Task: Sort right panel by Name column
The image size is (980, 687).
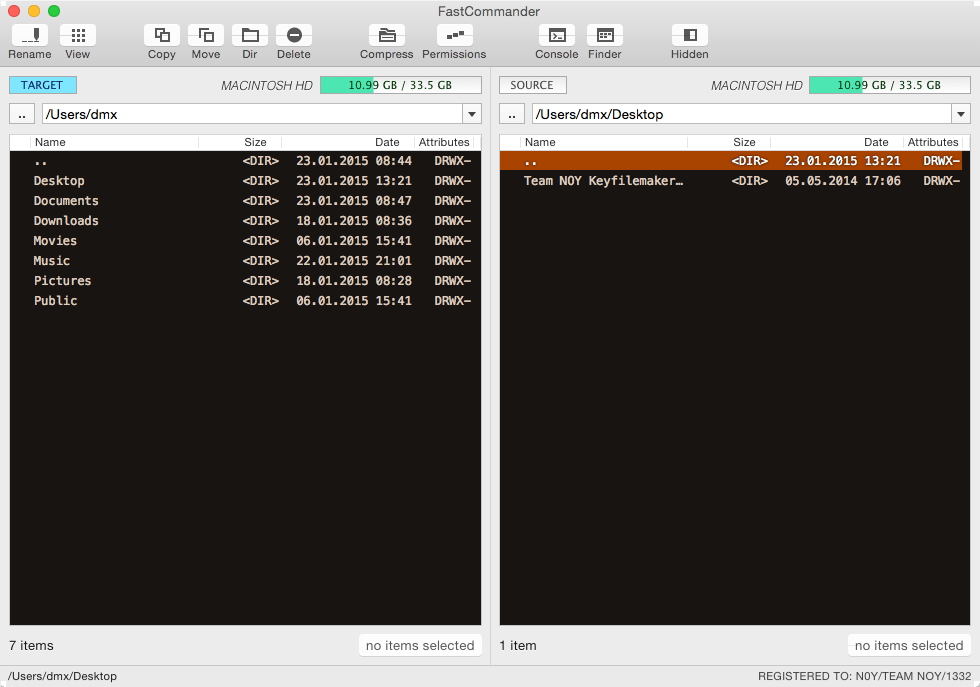Action: [603, 143]
